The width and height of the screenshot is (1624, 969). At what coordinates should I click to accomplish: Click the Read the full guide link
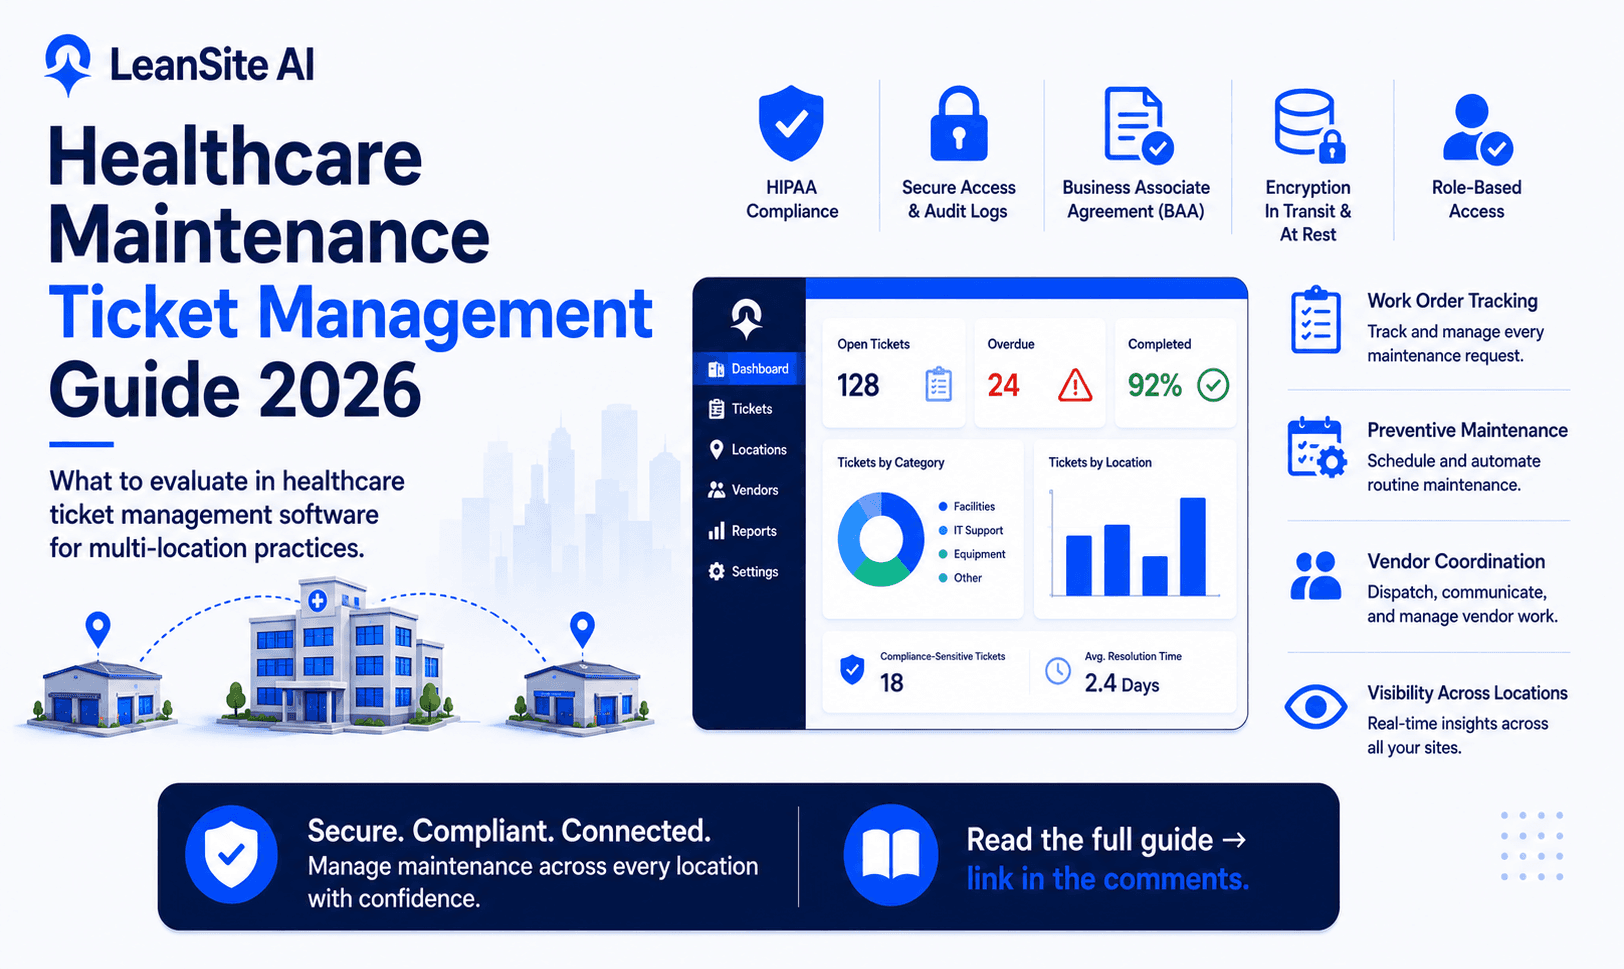(1106, 840)
